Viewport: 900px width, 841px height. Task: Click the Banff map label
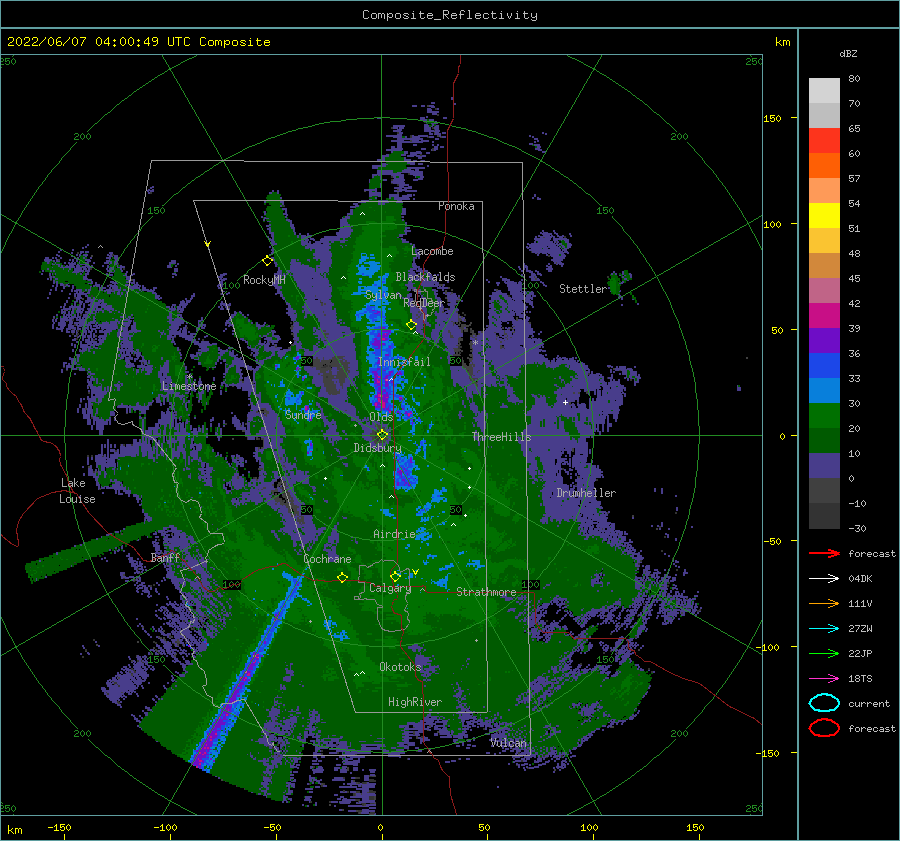[x=165, y=557]
